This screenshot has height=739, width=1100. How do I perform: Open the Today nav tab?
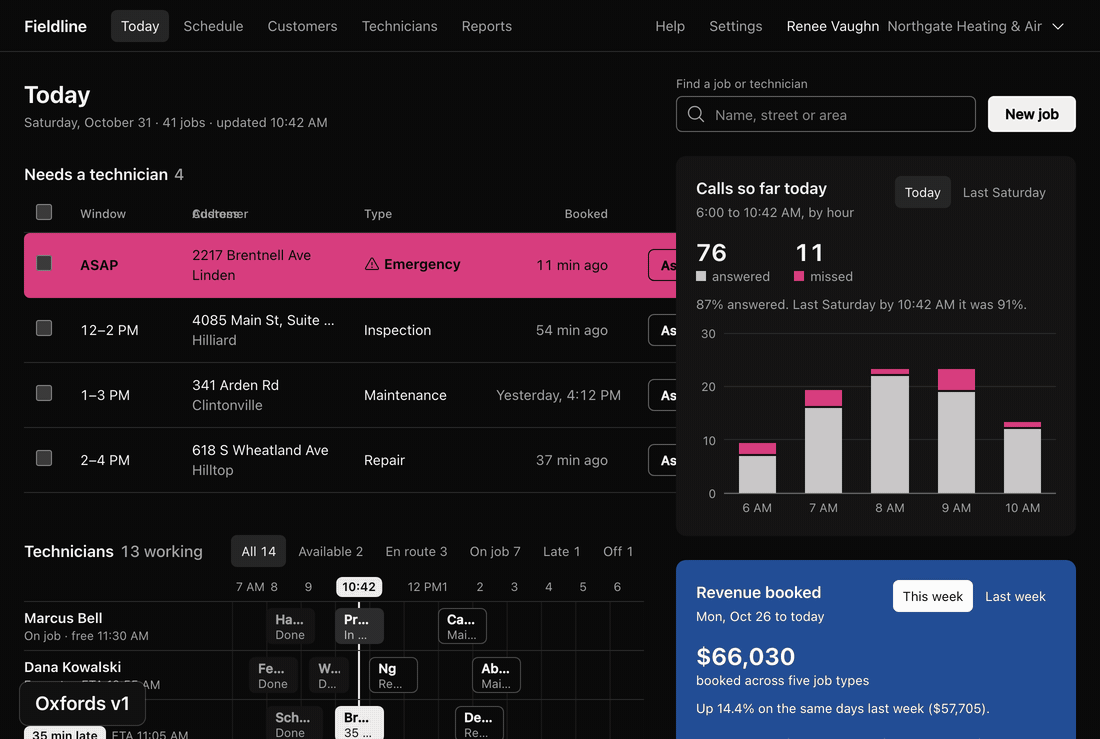point(140,26)
